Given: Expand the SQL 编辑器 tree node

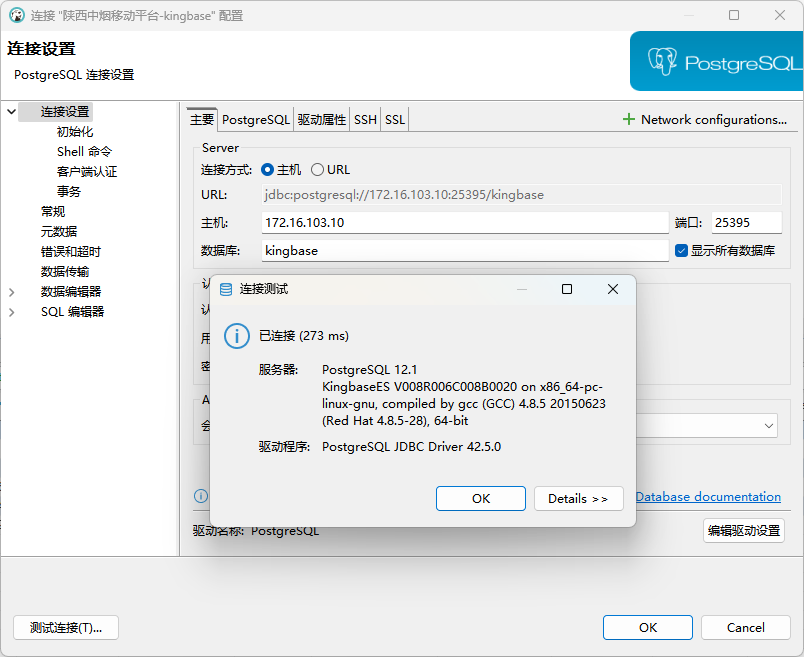Looking at the screenshot, I should pyautogui.click(x=12, y=312).
